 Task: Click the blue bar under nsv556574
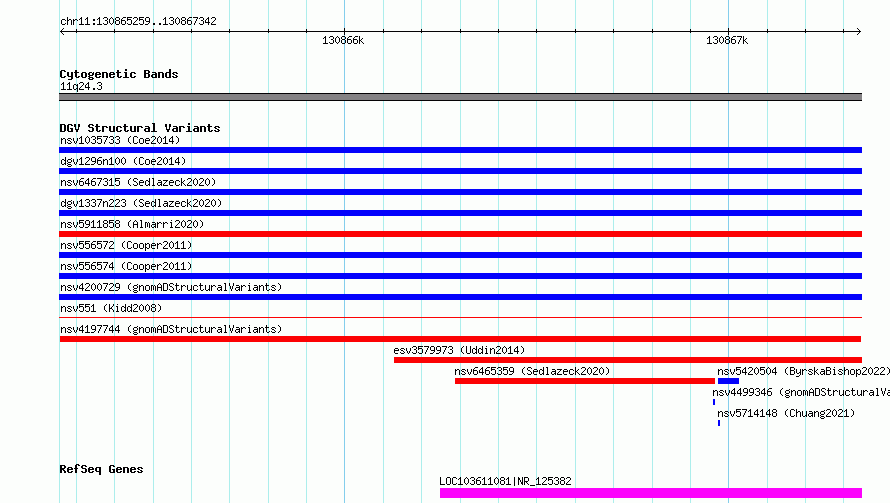coord(460,276)
